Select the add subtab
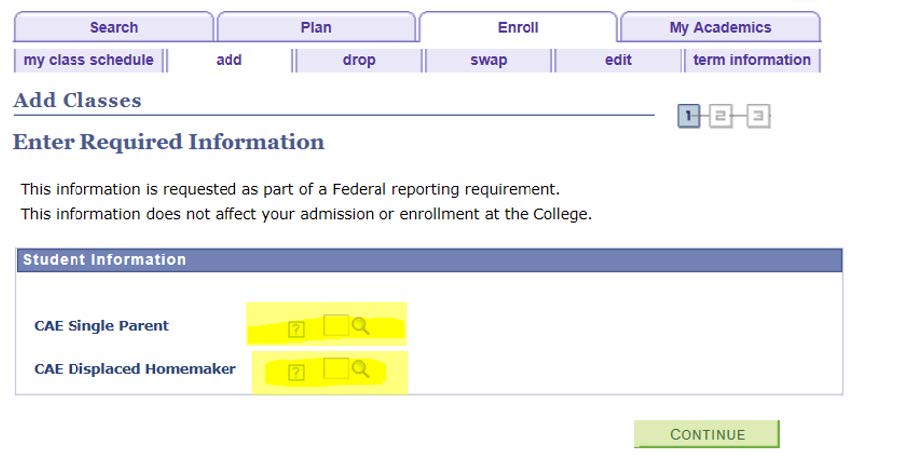908x462 pixels. click(x=229, y=60)
